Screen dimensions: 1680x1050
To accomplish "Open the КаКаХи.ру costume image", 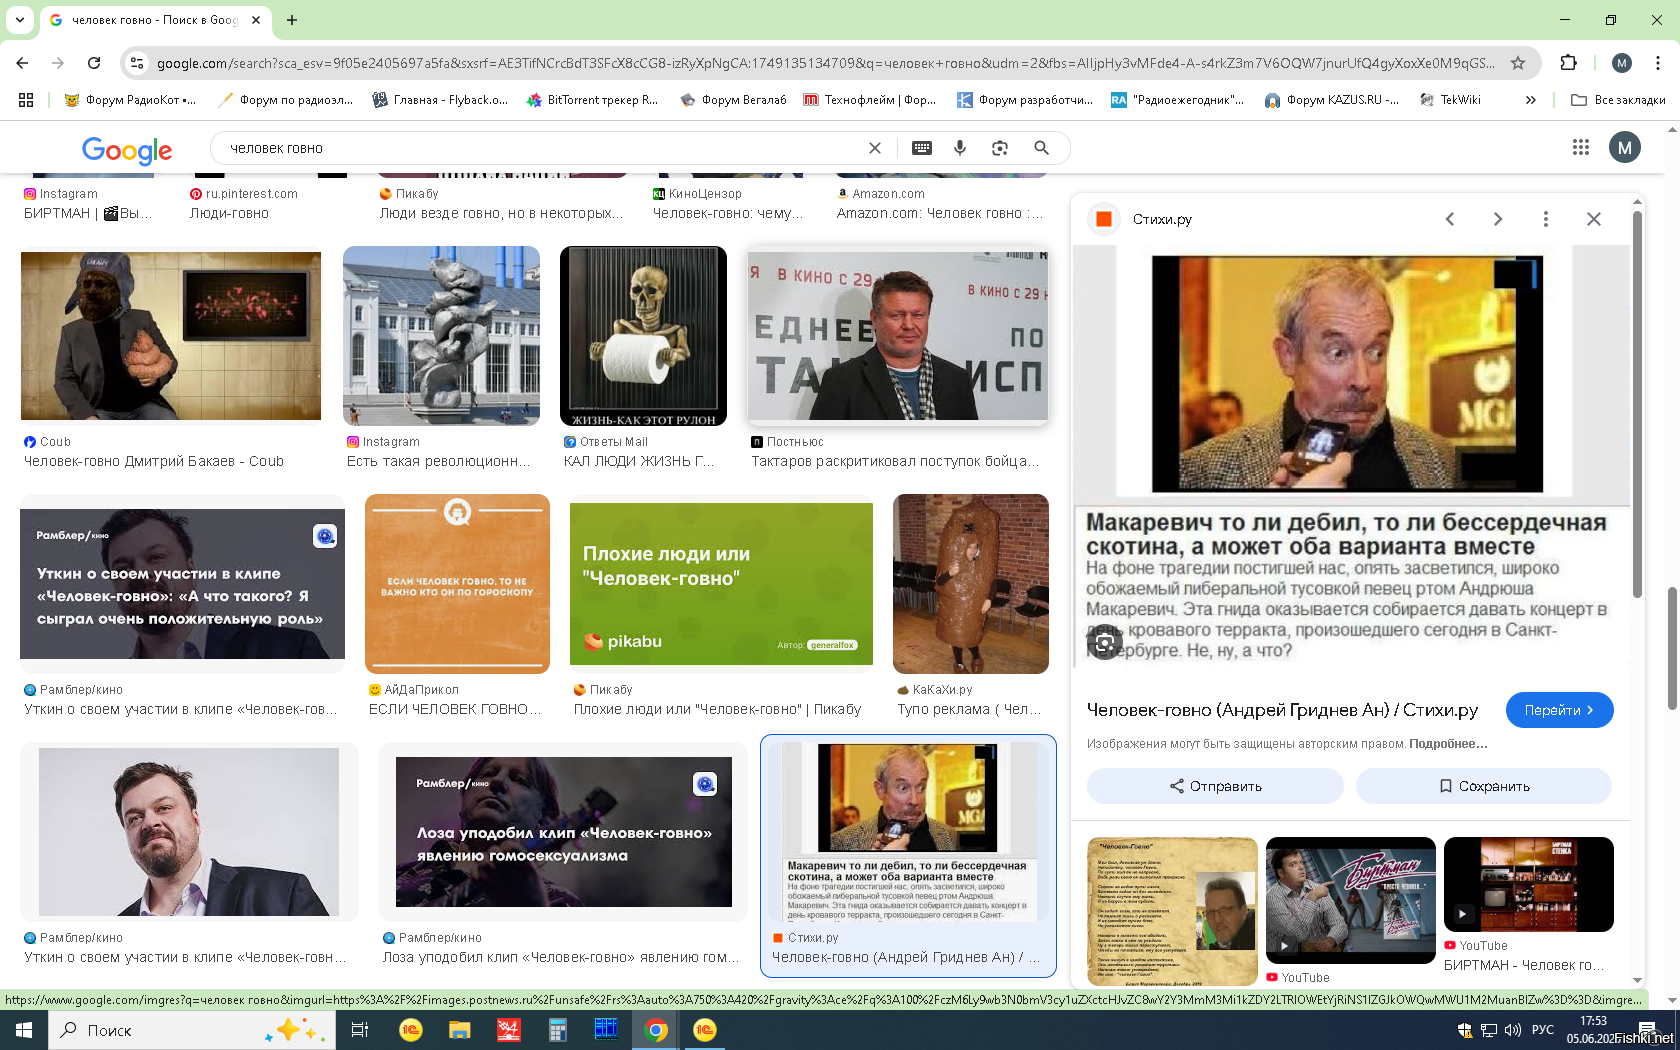I will click(x=971, y=584).
